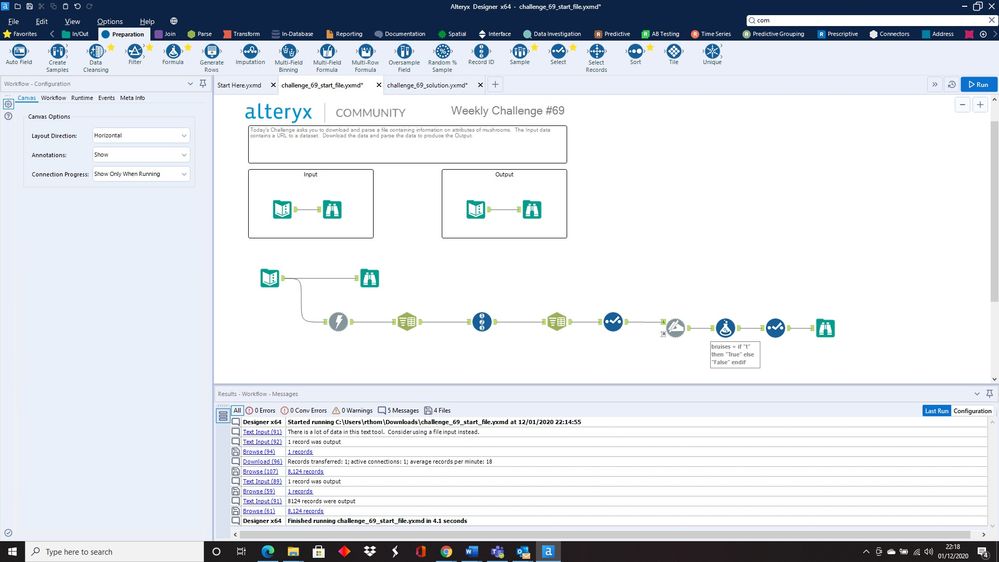Image resolution: width=999 pixels, height=562 pixels.
Task: Open the Download (96) message link
Action: coord(262,461)
